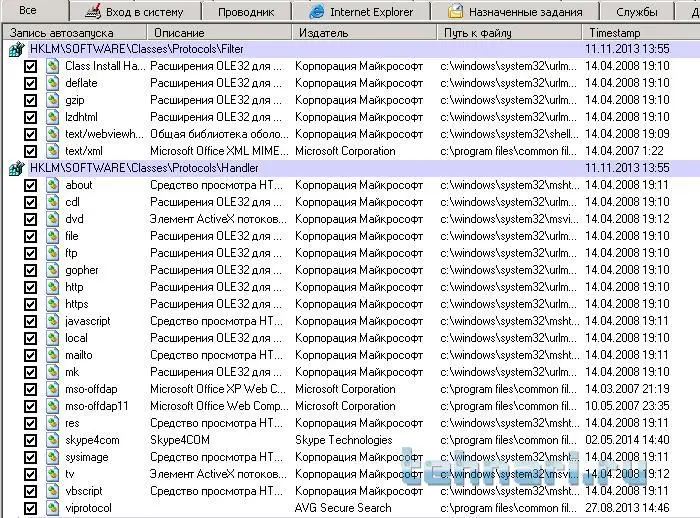This screenshot has width=700, height=518.
Task: Click file icon next to sysimage
Action: click(x=52, y=457)
